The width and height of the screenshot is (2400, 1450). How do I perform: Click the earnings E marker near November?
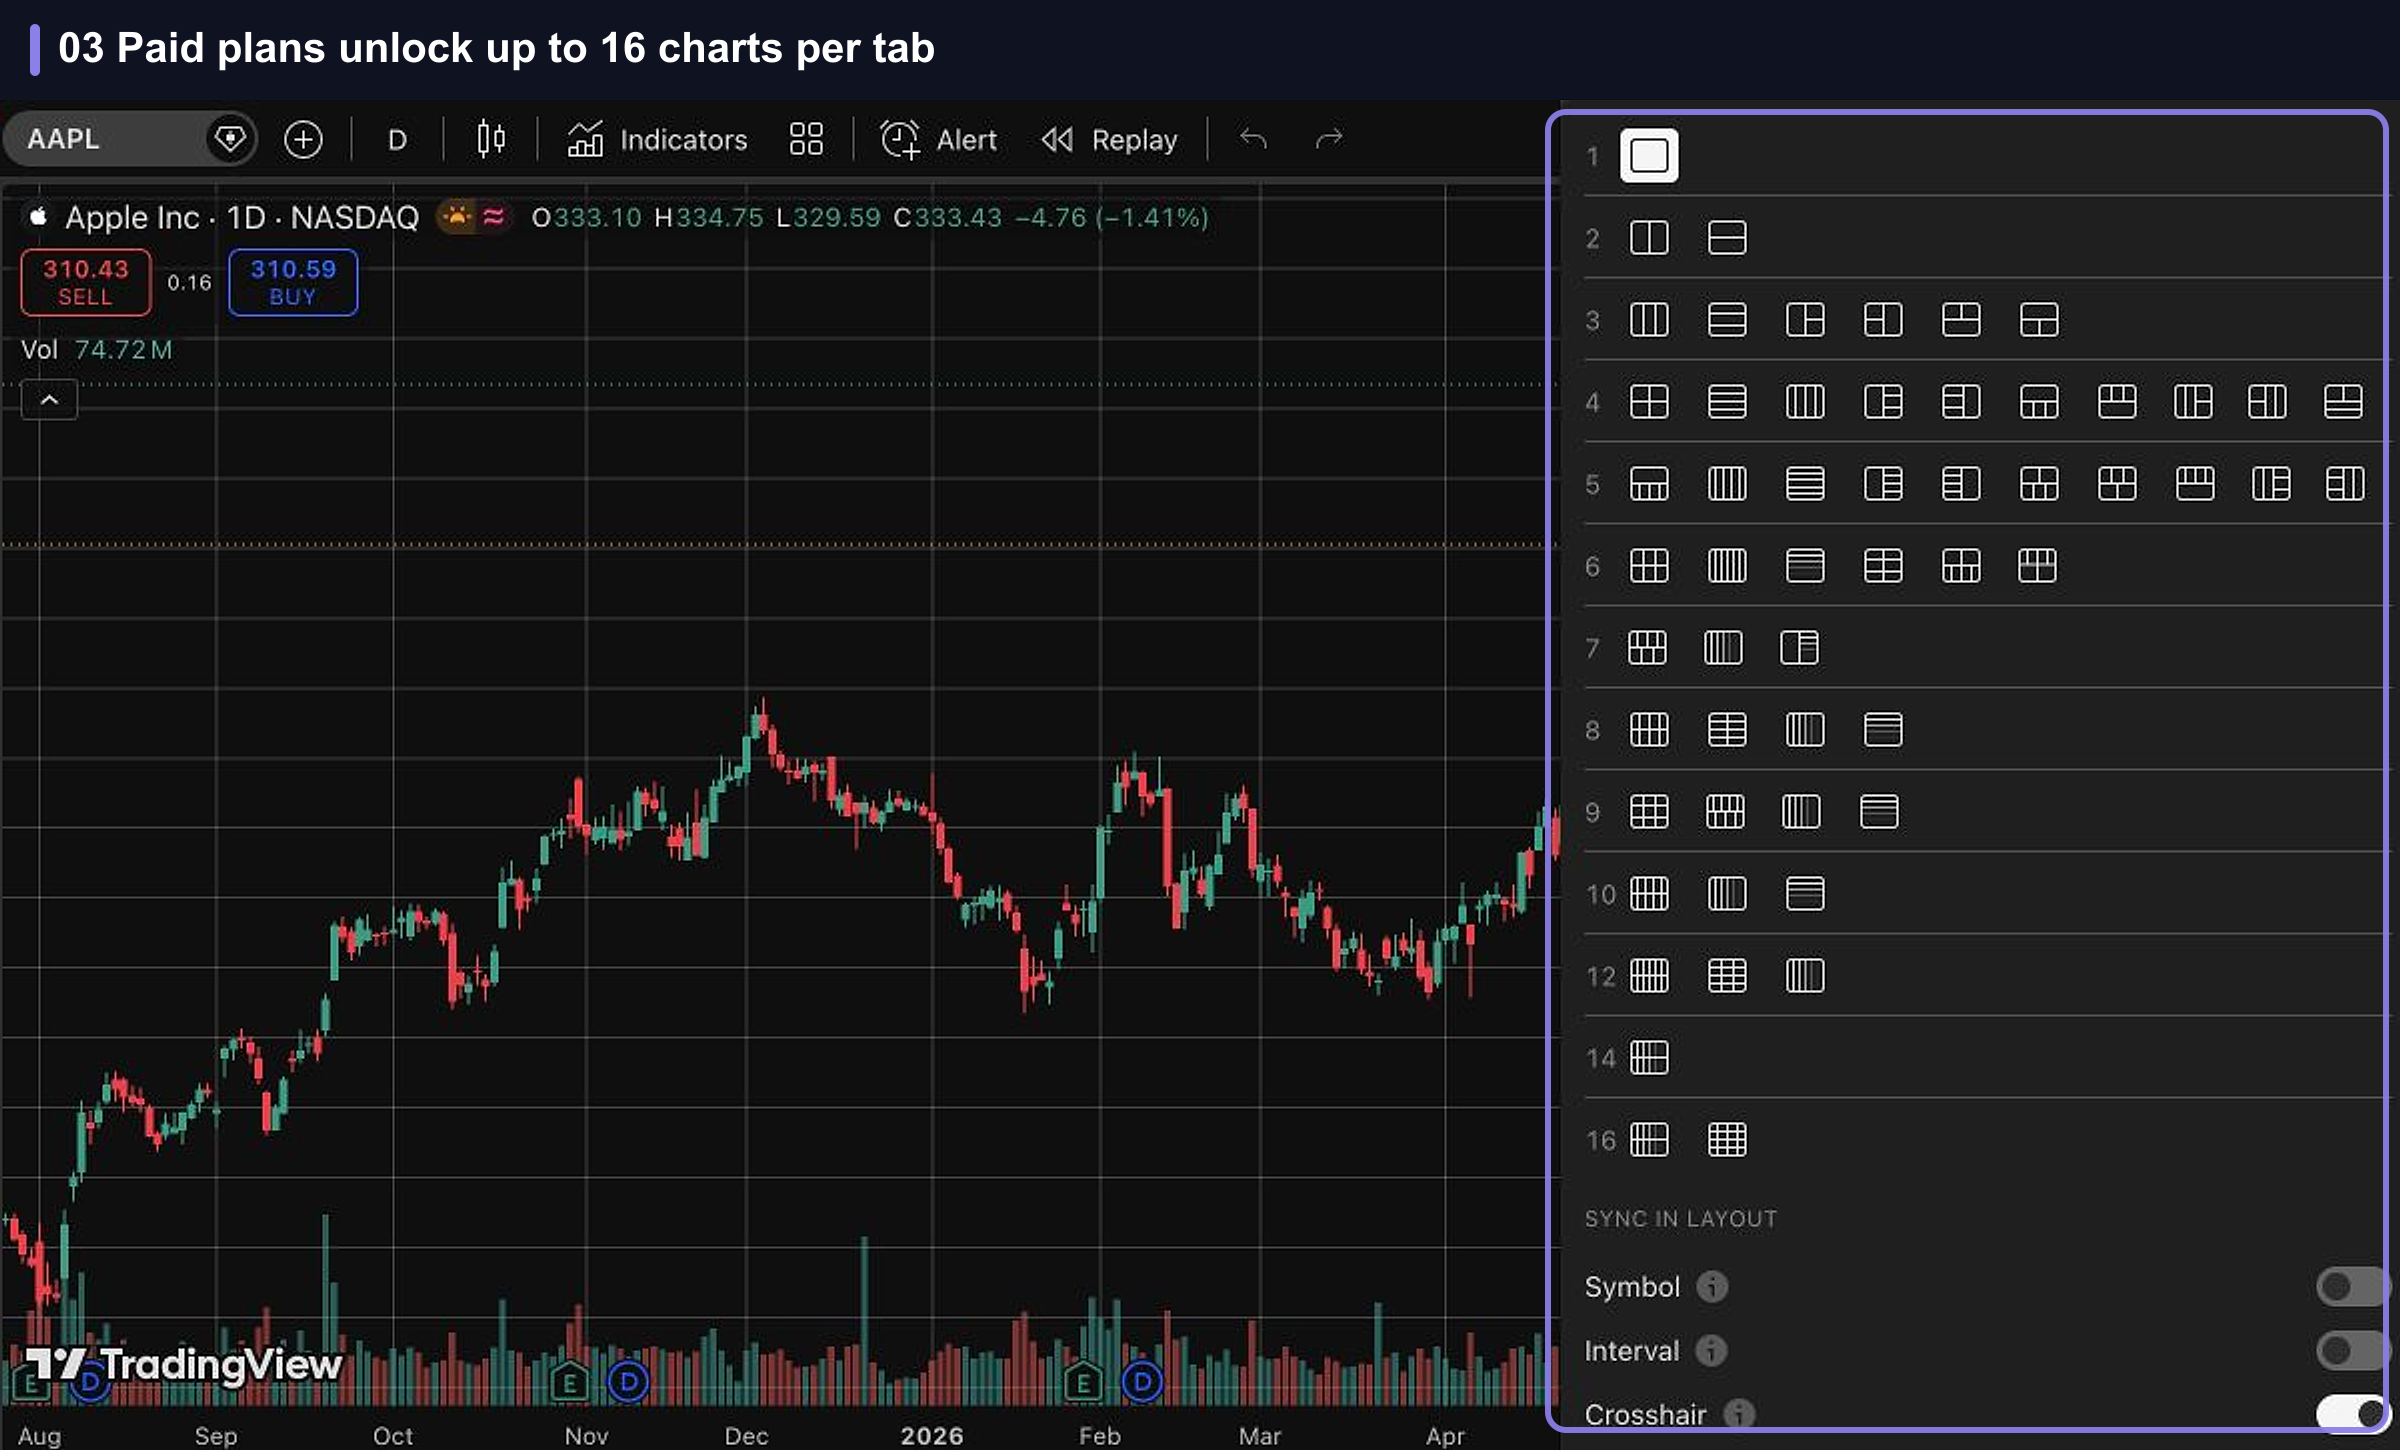point(570,1383)
